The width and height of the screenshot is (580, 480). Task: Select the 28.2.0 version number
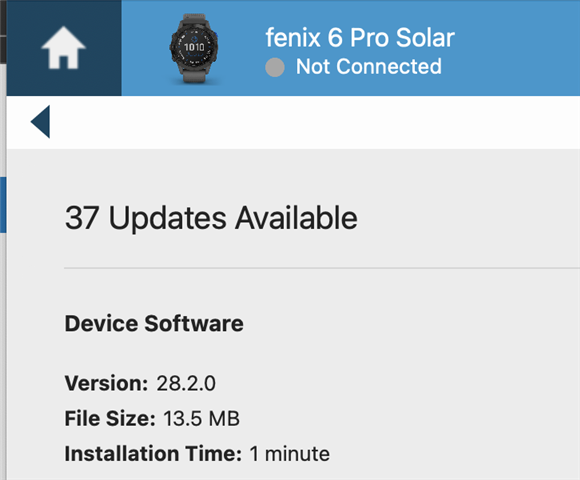point(186,383)
